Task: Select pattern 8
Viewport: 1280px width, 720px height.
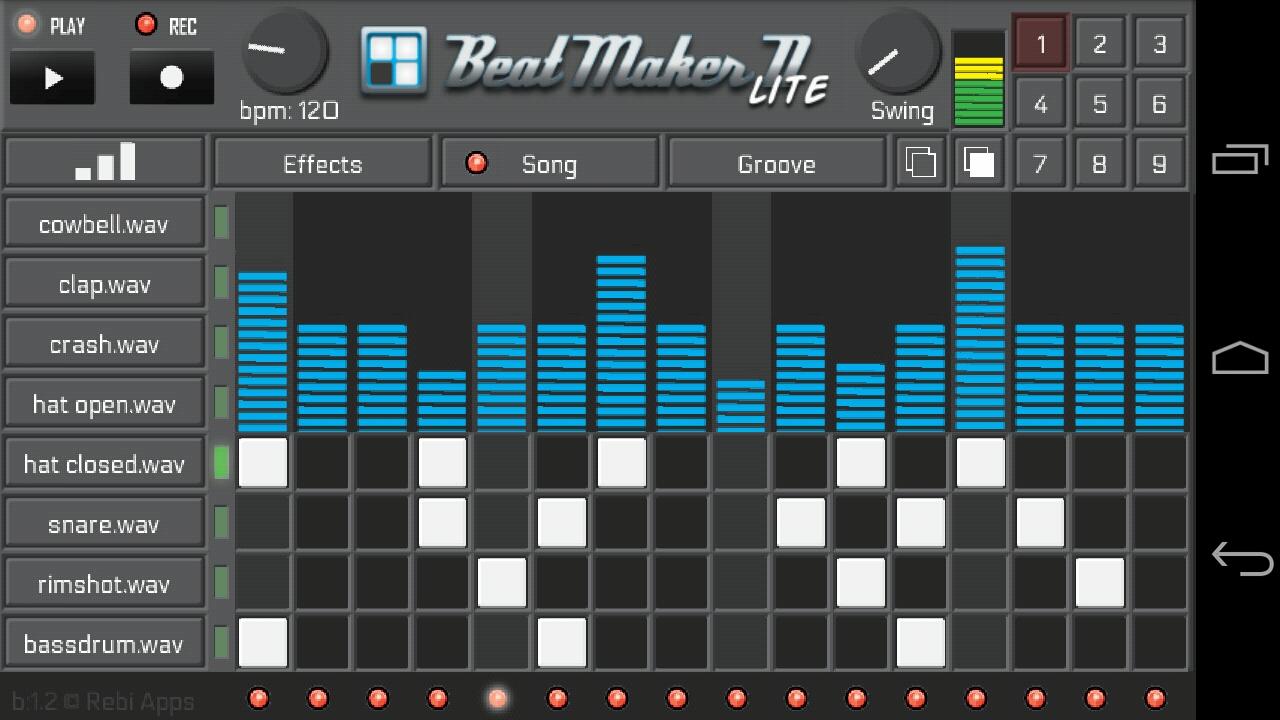Action: pyautogui.click(x=1100, y=163)
